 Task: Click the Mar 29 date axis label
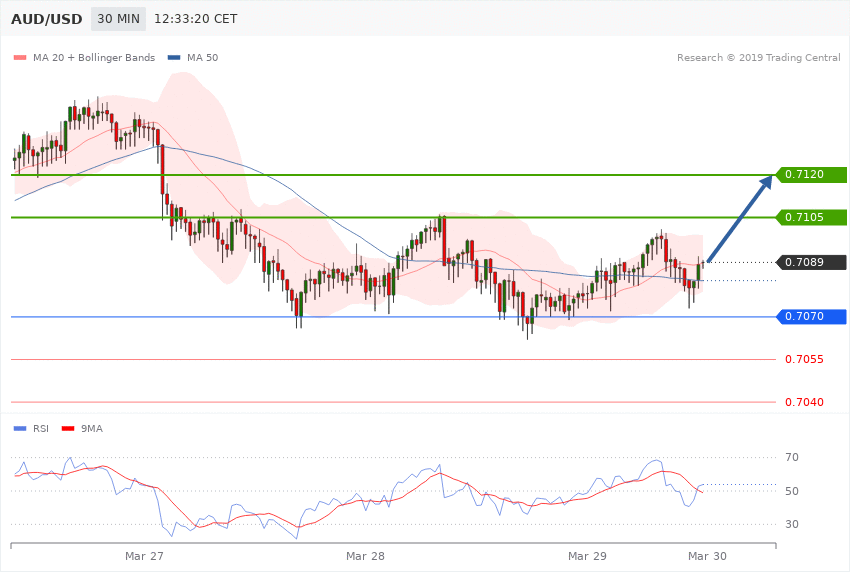pyautogui.click(x=587, y=556)
